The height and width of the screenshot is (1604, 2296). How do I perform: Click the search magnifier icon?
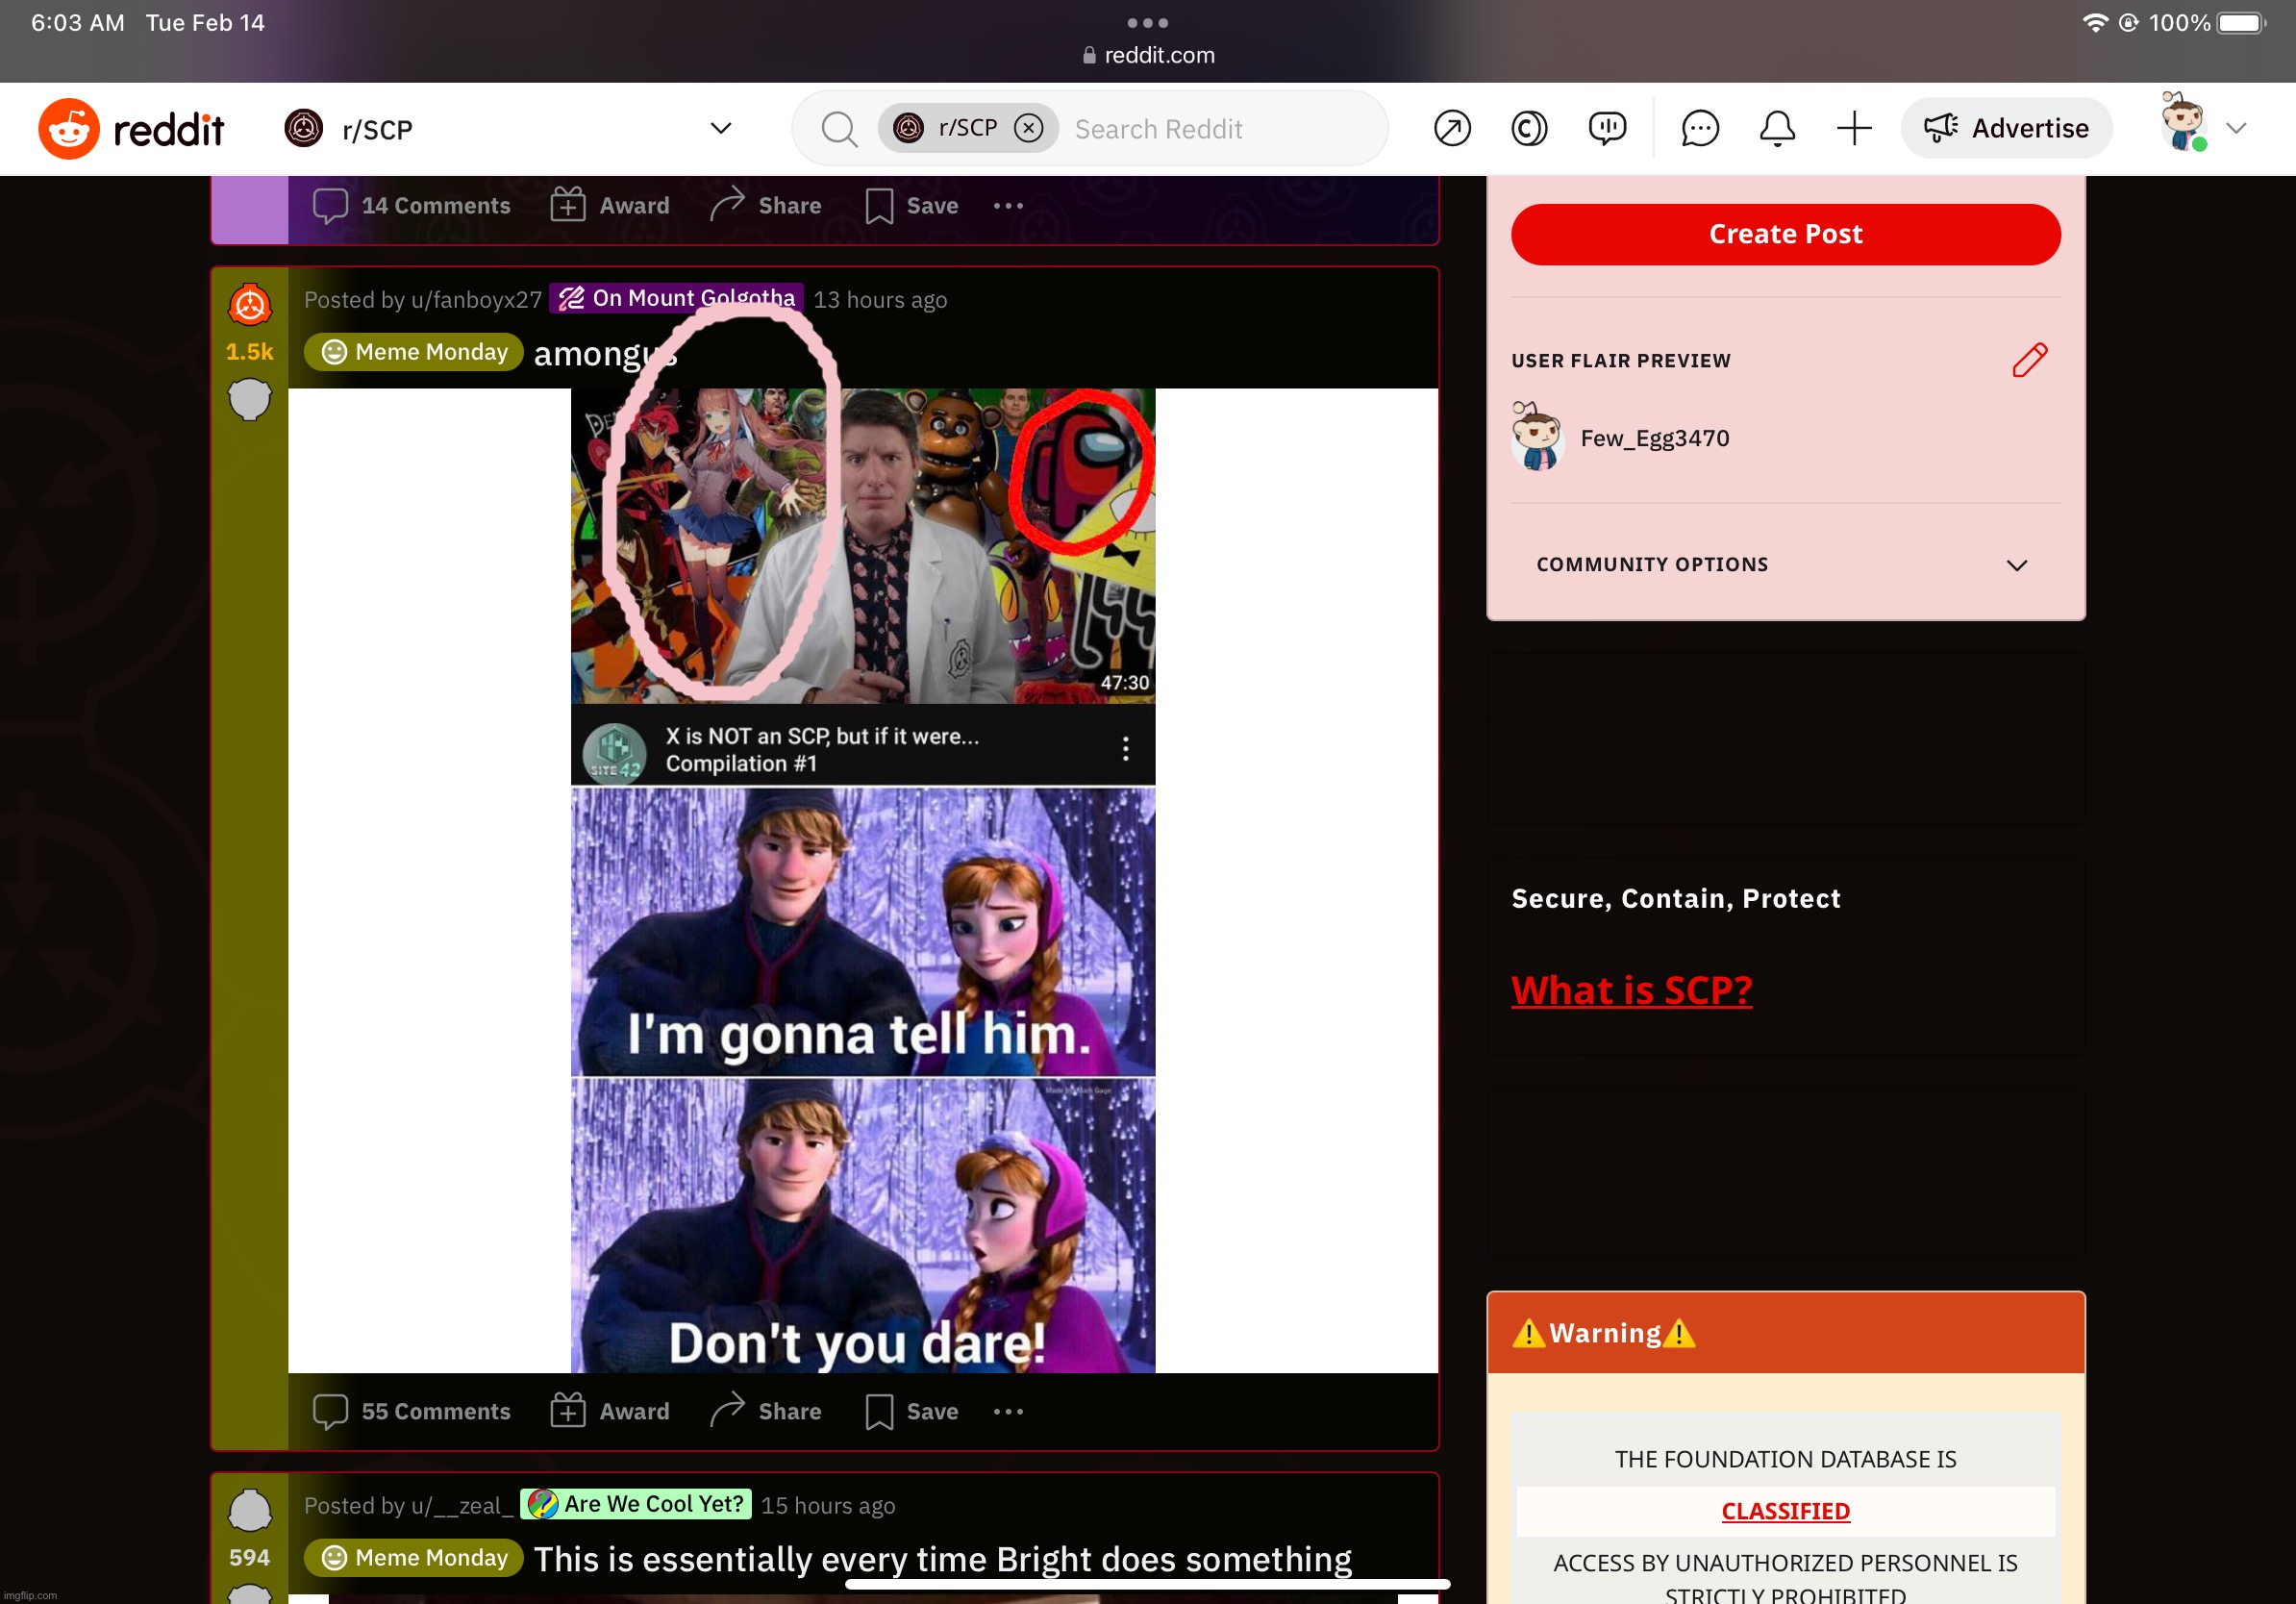839,129
